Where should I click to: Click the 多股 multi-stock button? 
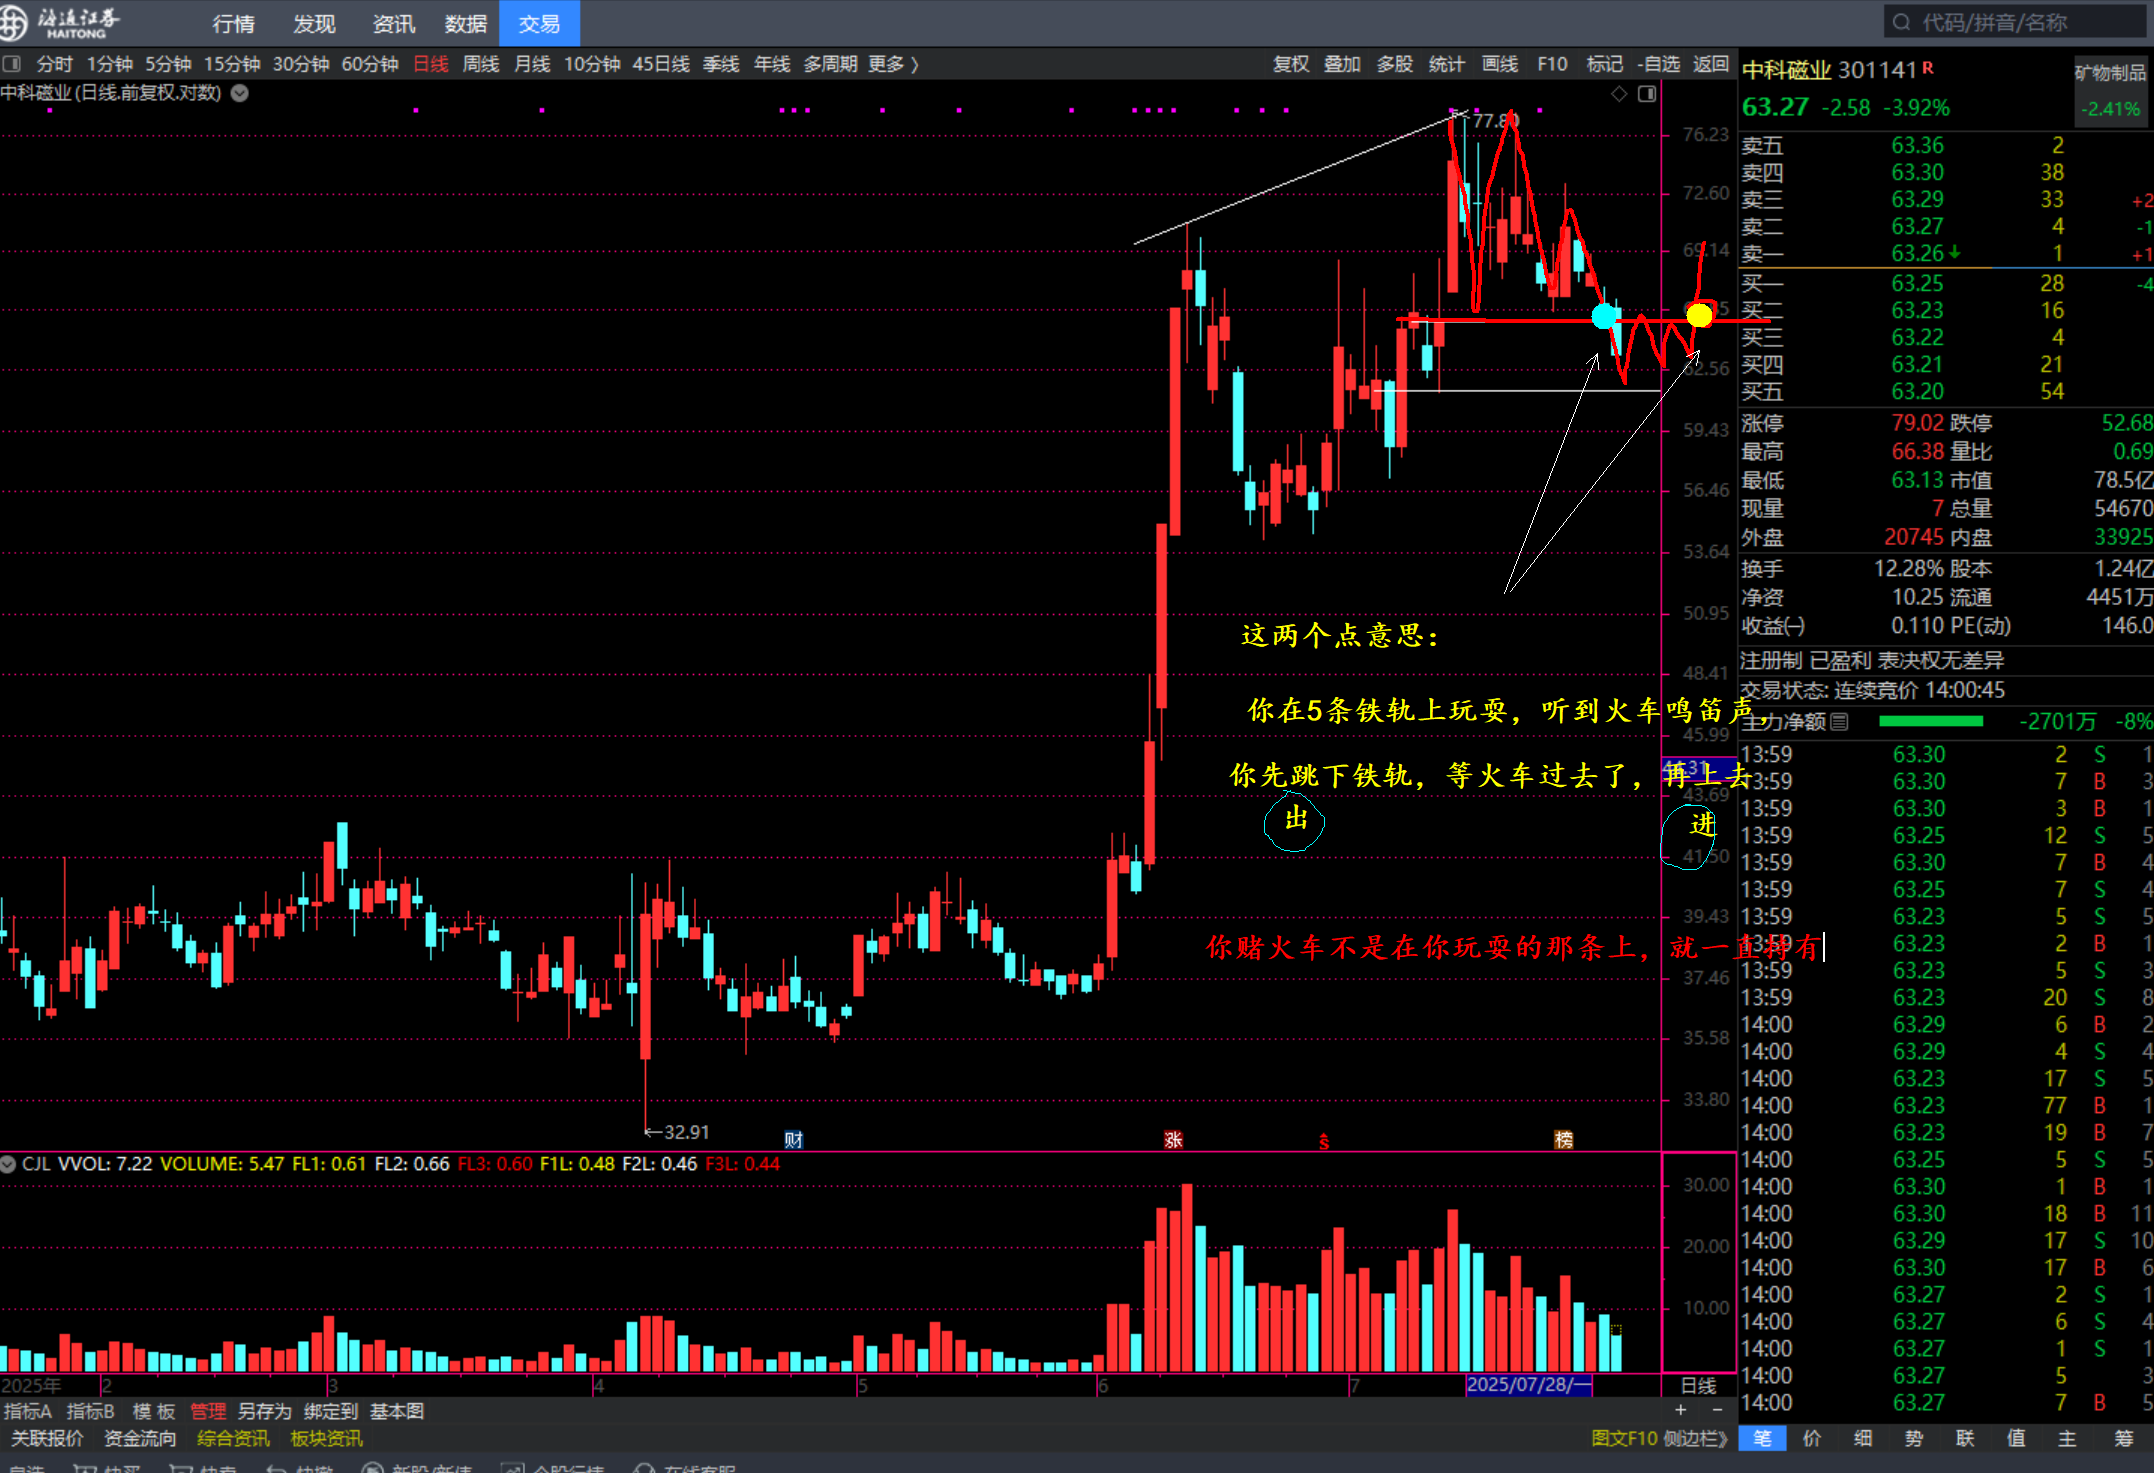coord(1394,64)
